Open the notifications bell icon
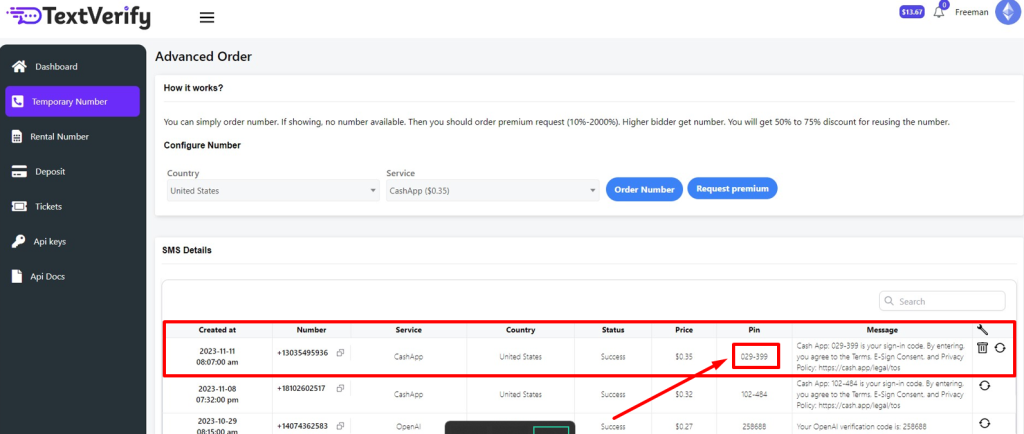The image size is (1024, 434). (x=938, y=13)
